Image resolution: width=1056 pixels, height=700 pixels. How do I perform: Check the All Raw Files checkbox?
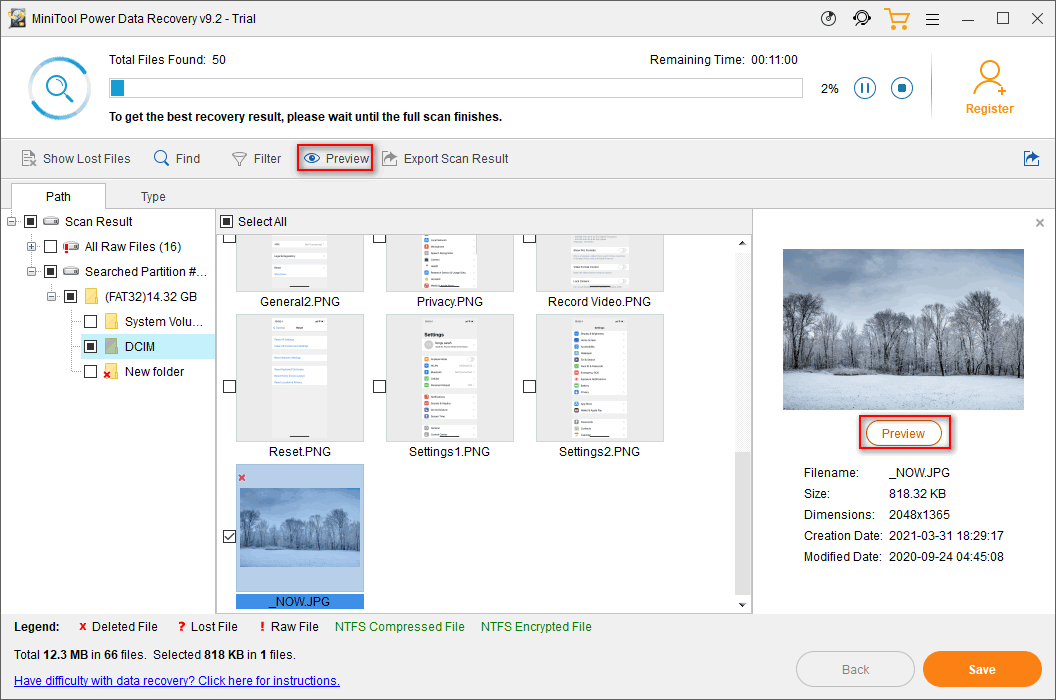(x=51, y=247)
